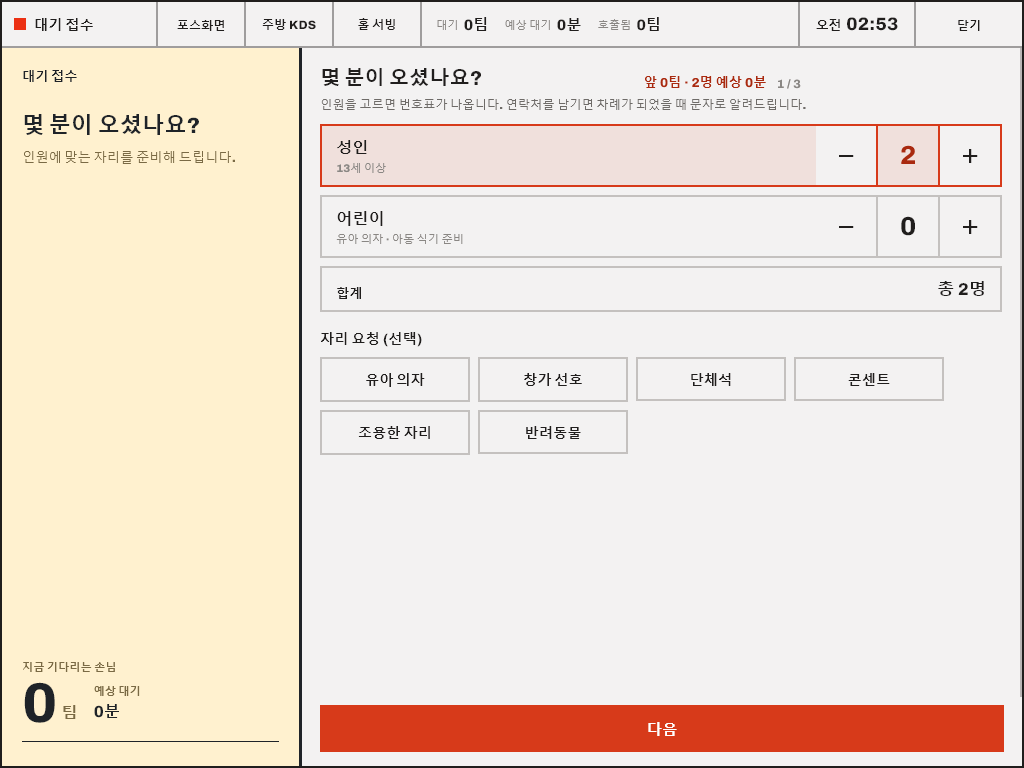Click the 어린이 row label

point(360,218)
